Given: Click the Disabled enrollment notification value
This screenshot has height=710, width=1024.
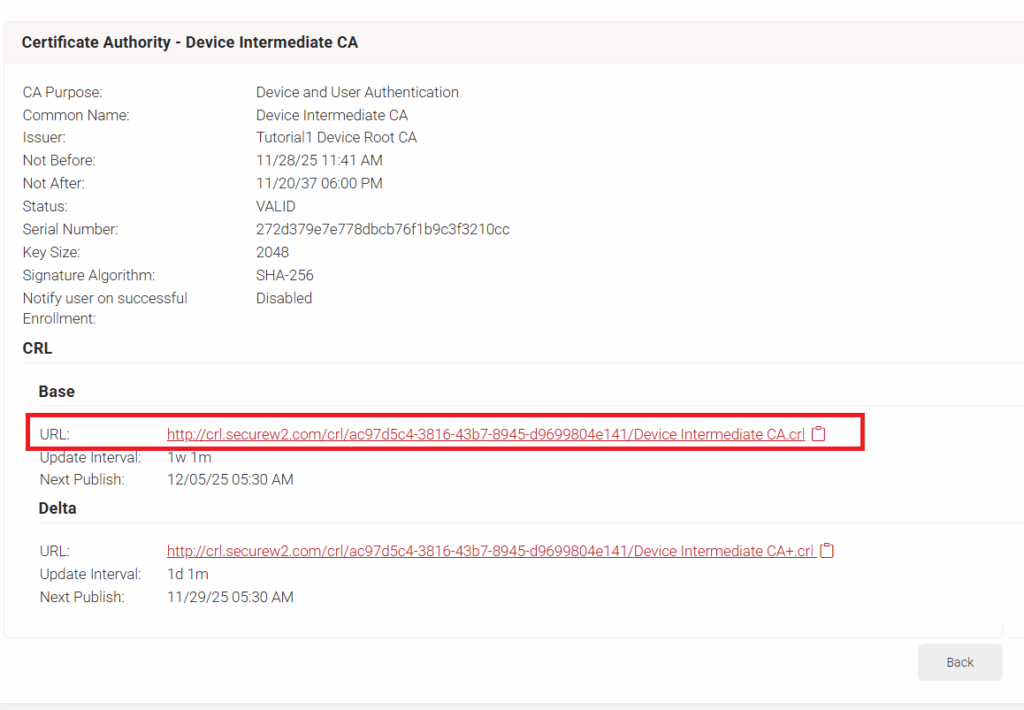Looking at the screenshot, I should (284, 298).
